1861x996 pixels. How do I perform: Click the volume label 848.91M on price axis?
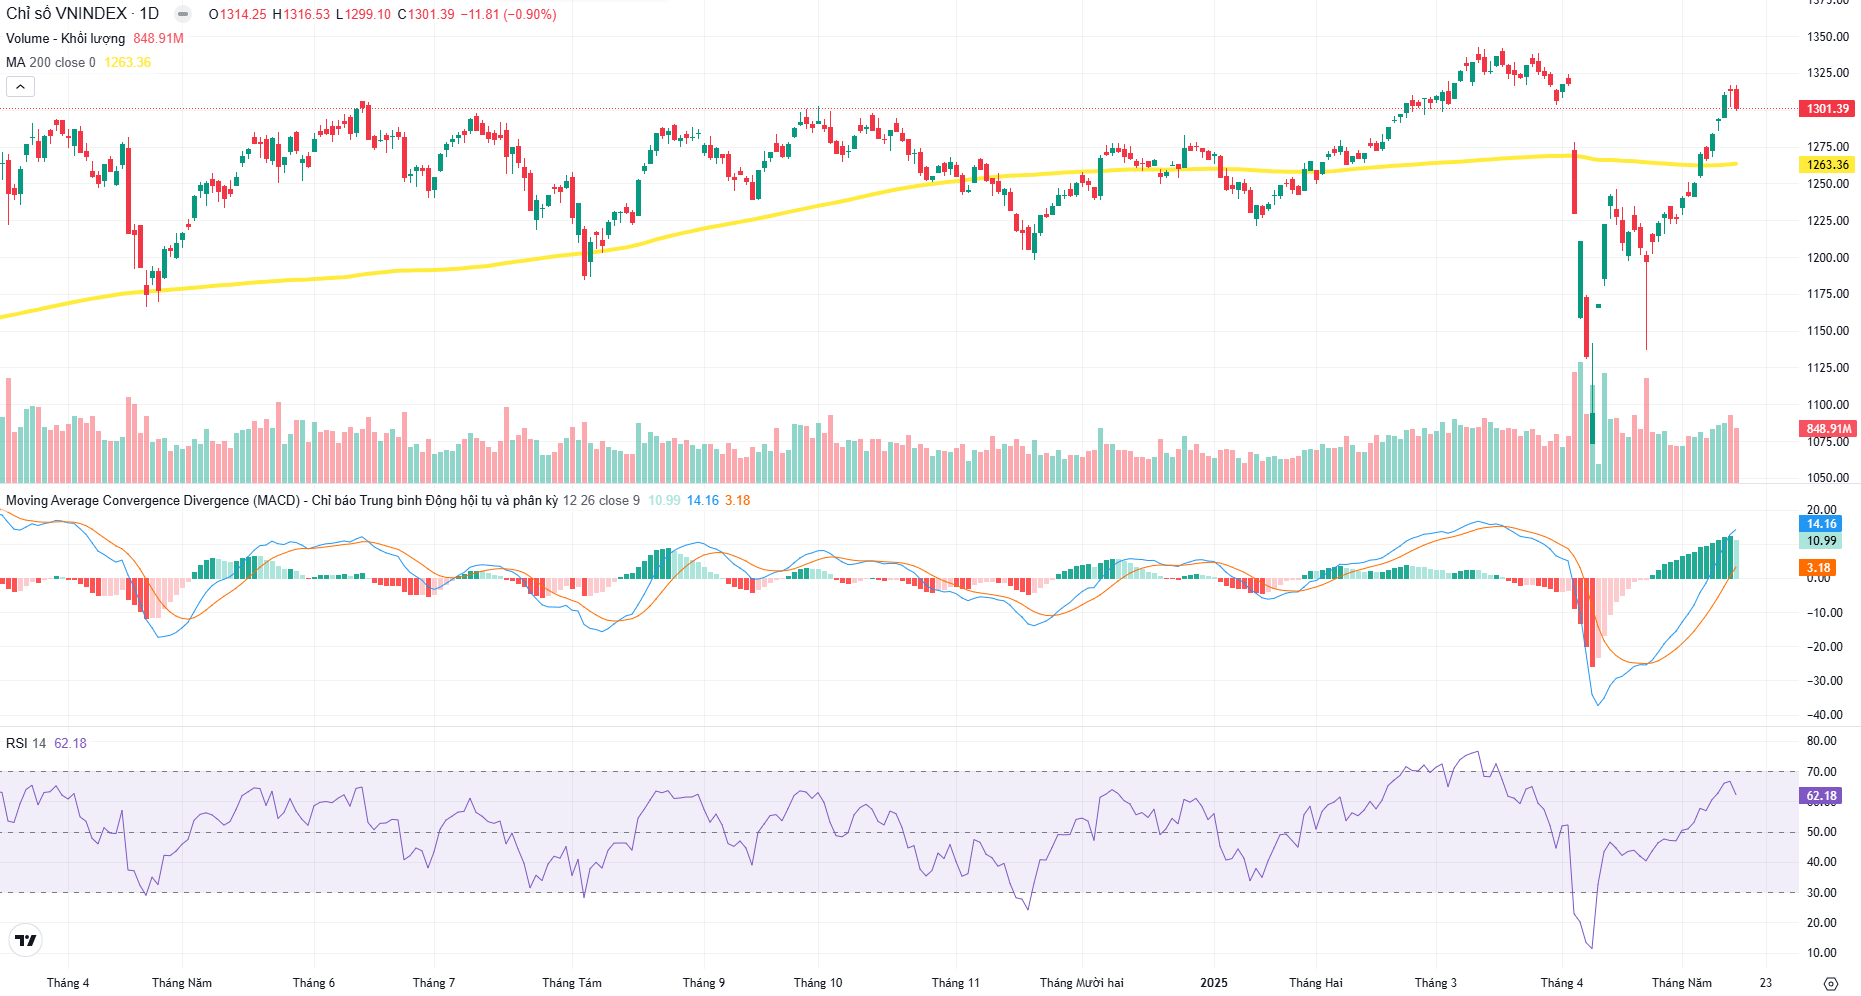[1827, 428]
